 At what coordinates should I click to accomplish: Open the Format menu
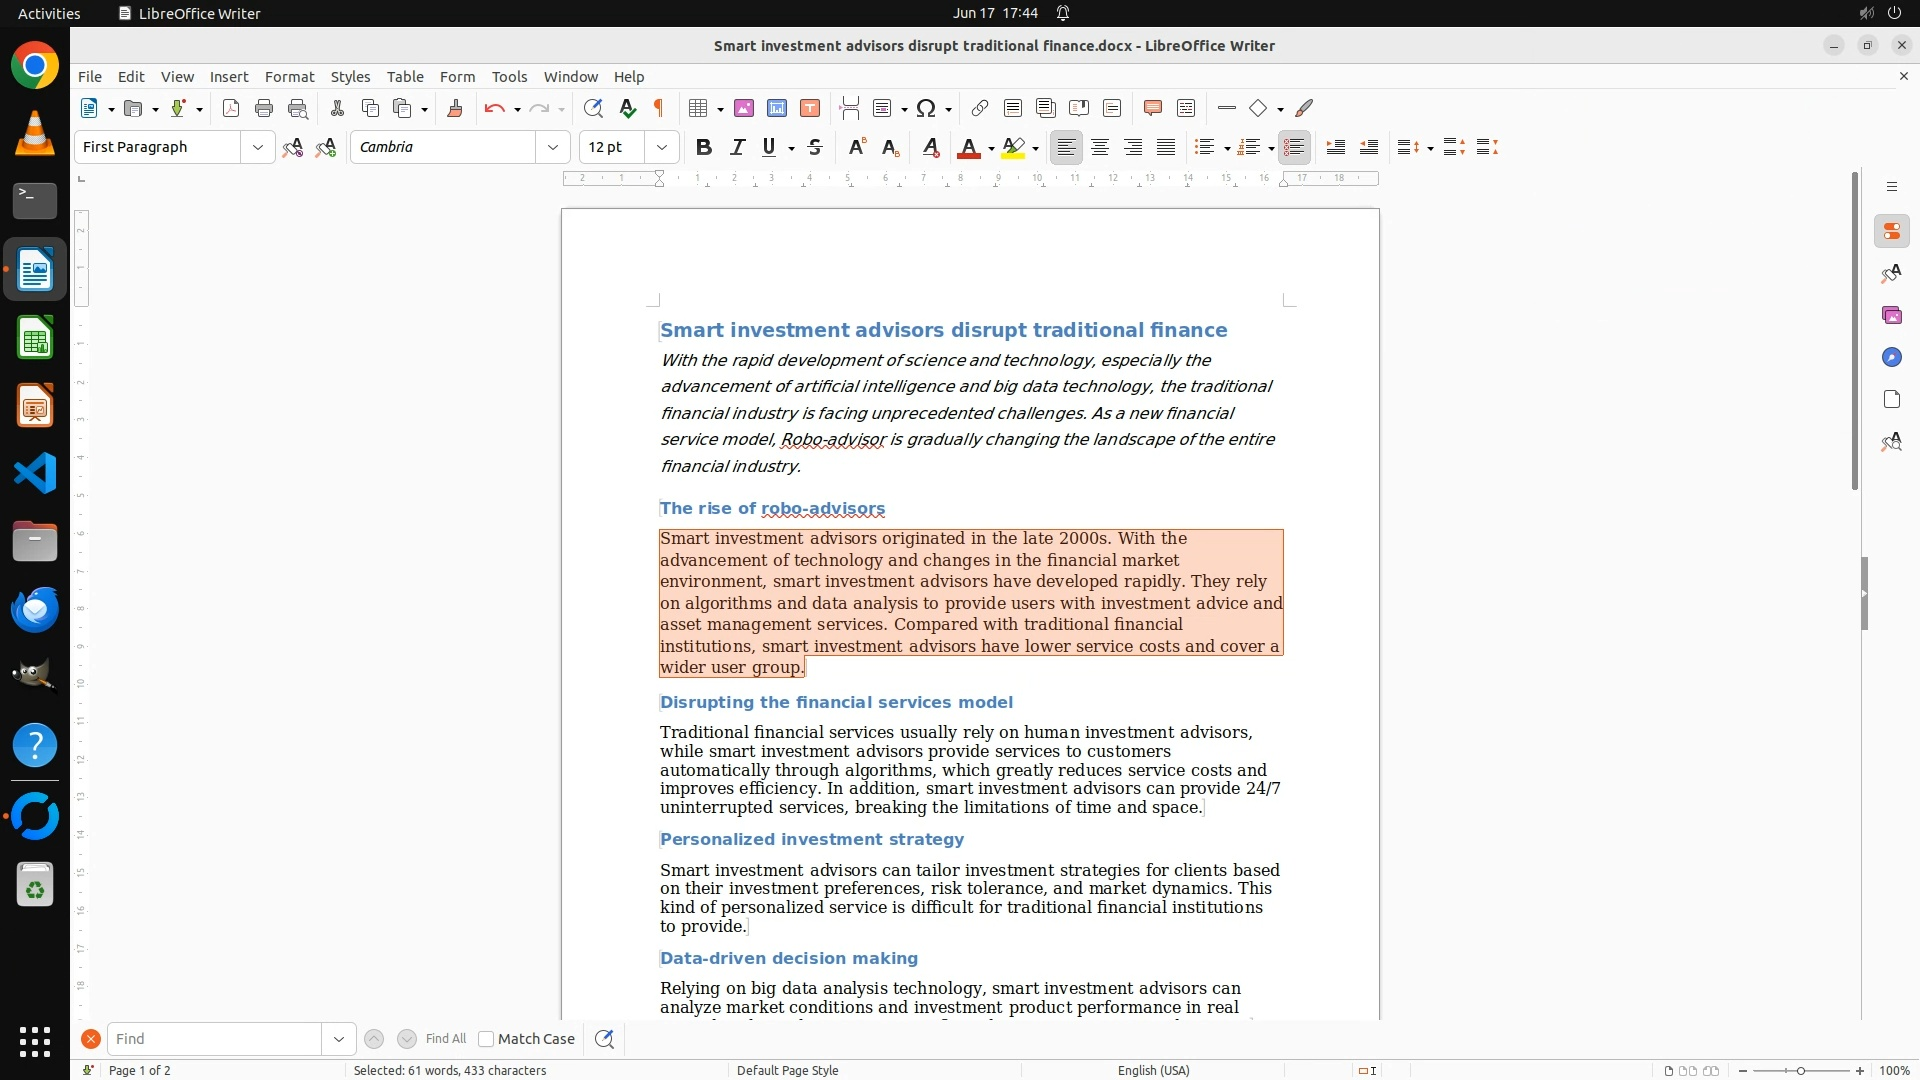[289, 76]
